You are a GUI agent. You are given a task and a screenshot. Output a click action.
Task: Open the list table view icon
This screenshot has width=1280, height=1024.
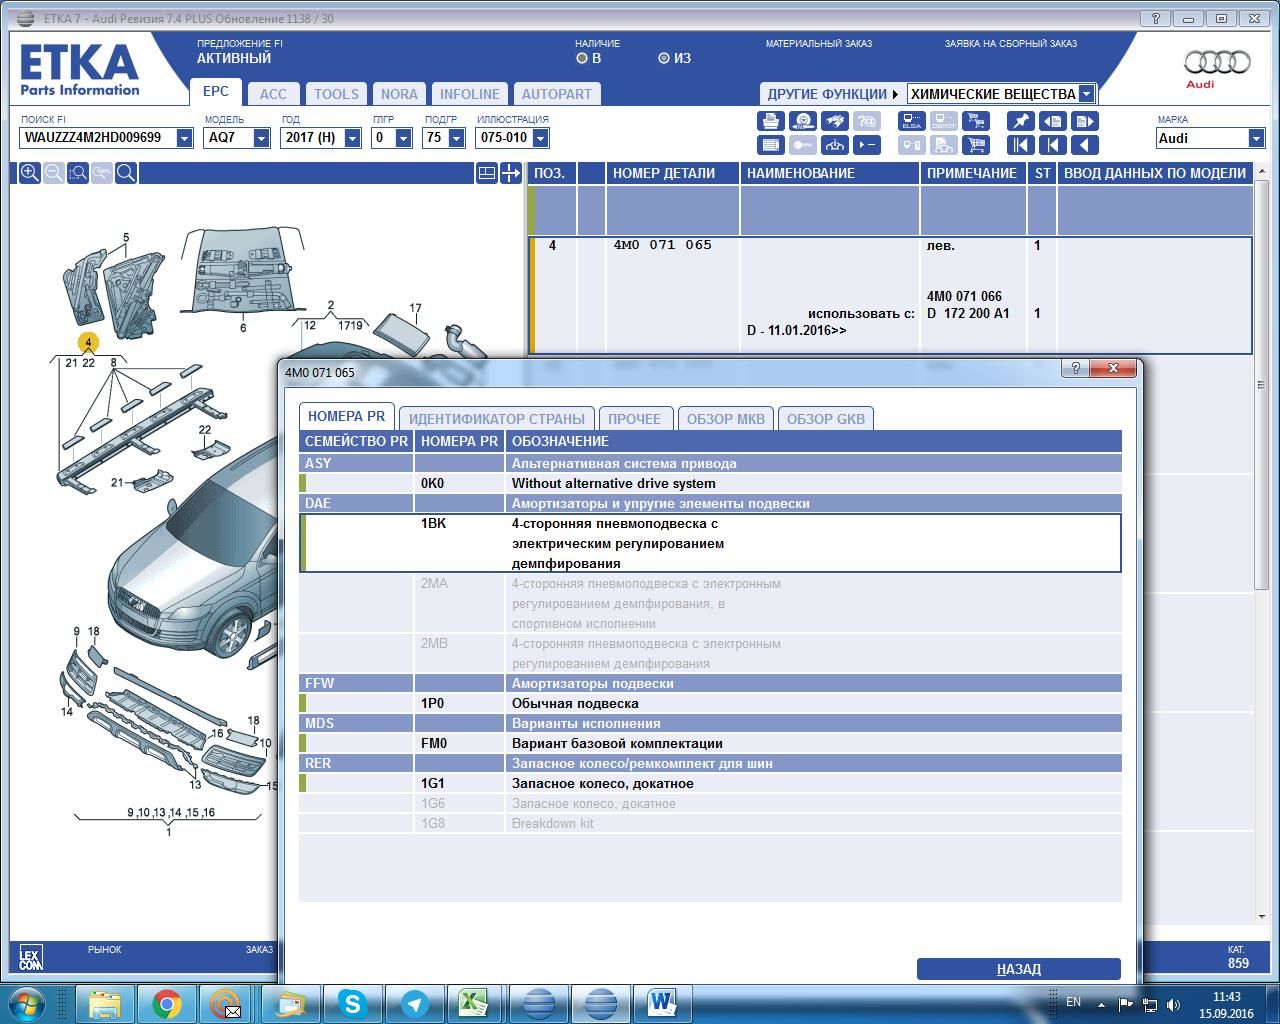click(770, 145)
